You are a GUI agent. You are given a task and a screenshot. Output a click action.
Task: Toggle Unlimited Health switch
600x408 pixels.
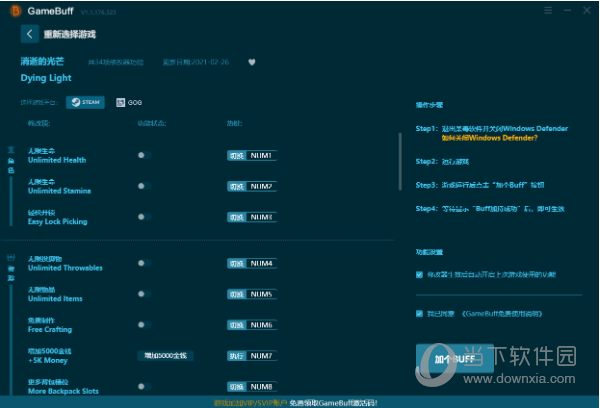144,155
